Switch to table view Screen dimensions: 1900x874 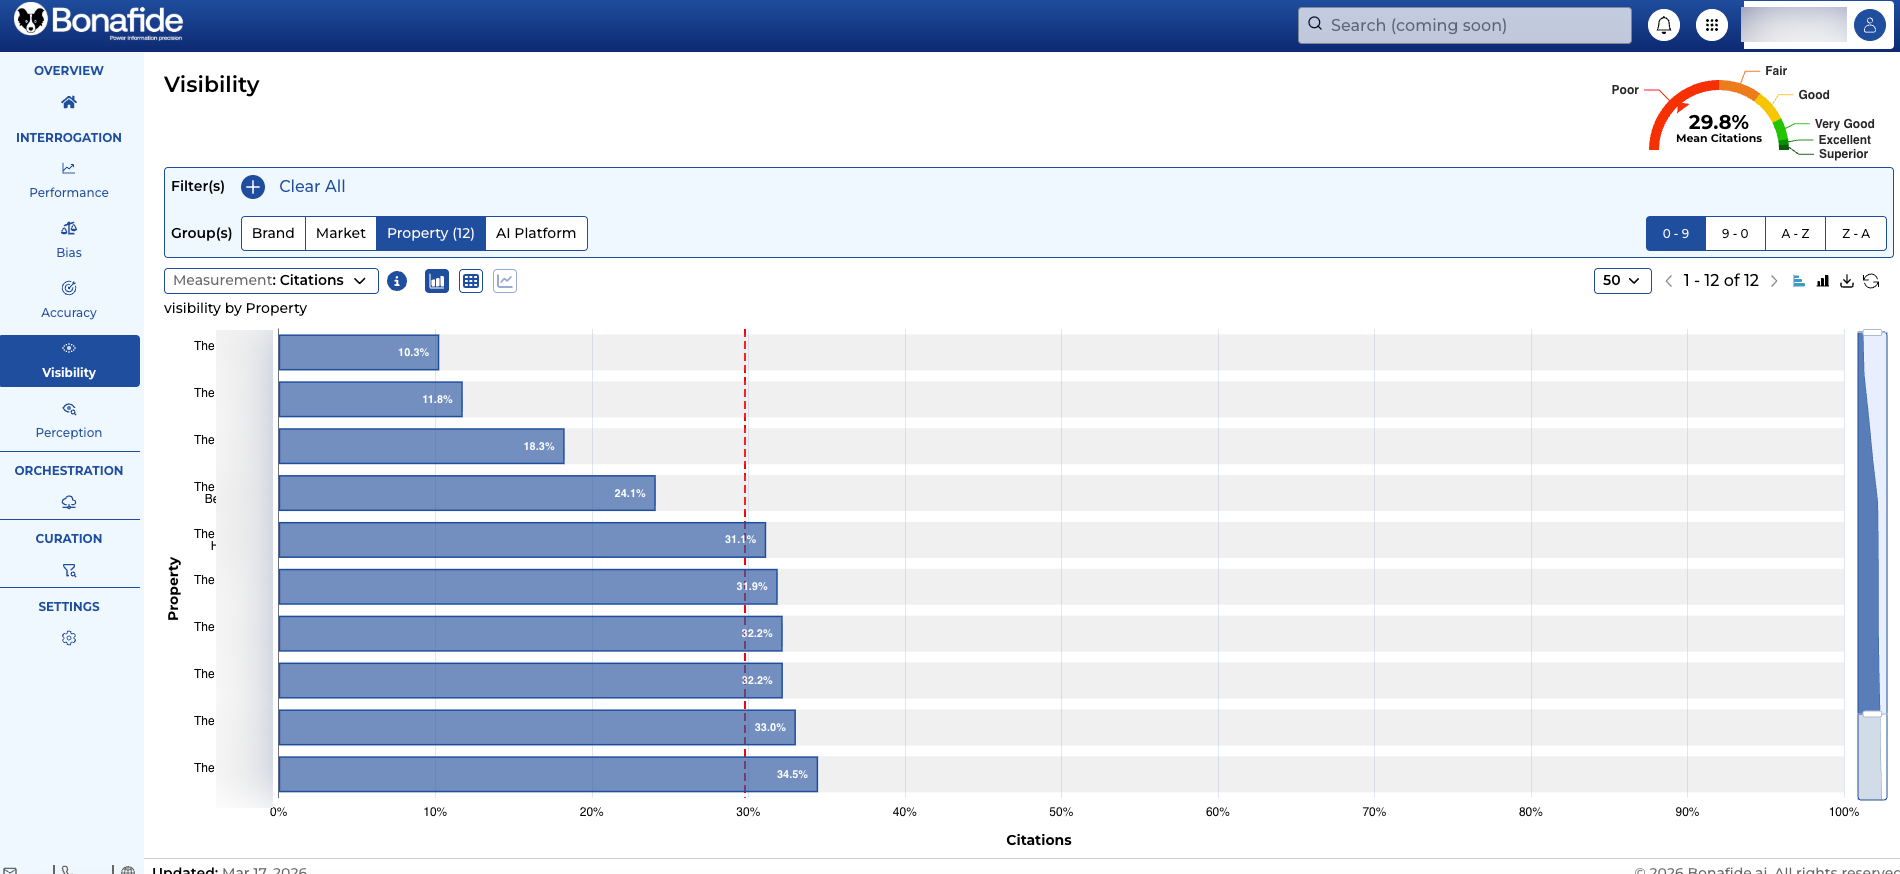coord(471,281)
